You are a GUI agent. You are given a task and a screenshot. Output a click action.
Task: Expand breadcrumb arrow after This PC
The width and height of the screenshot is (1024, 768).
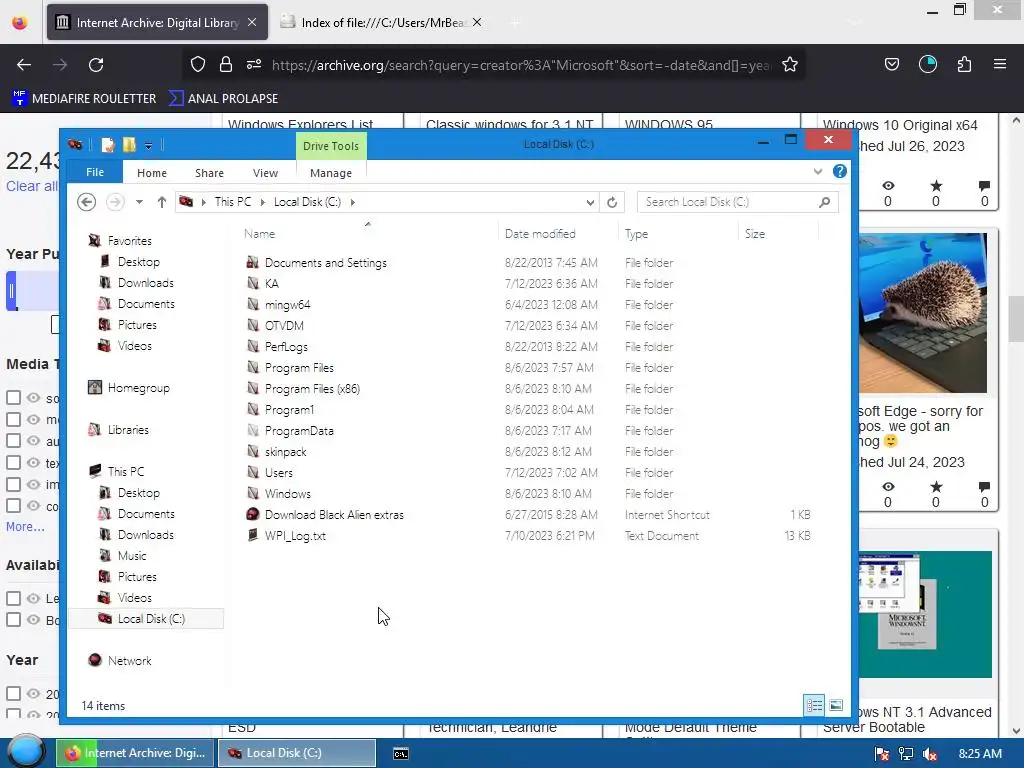[x=263, y=202]
